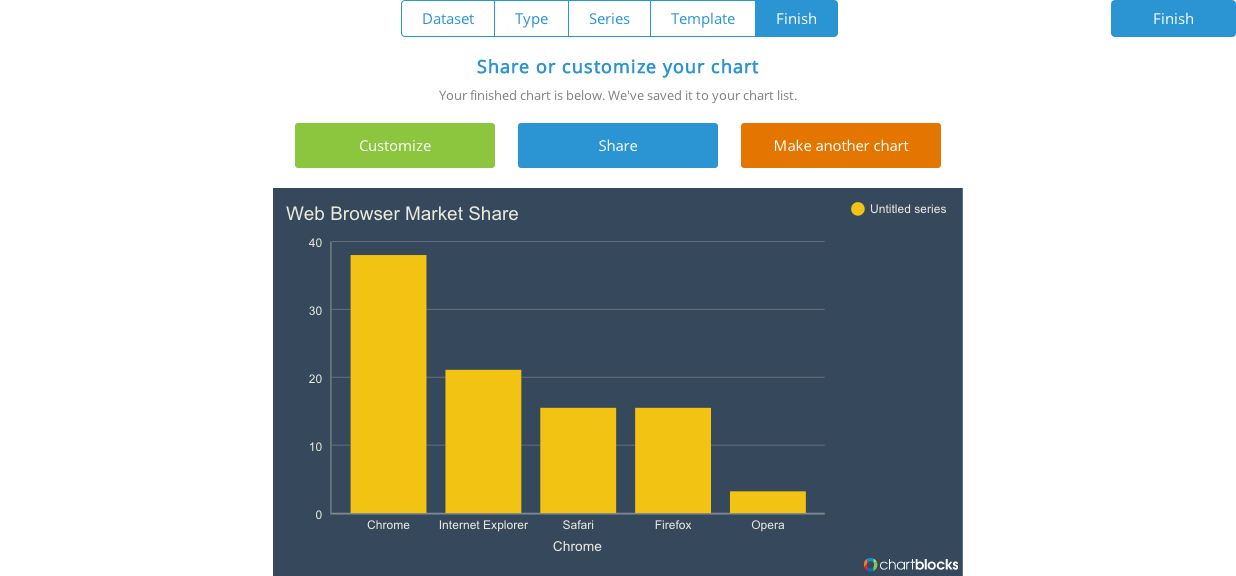Go to the Series tab
Viewport: 1236px width, 576px height.
(x=609, y=19)
